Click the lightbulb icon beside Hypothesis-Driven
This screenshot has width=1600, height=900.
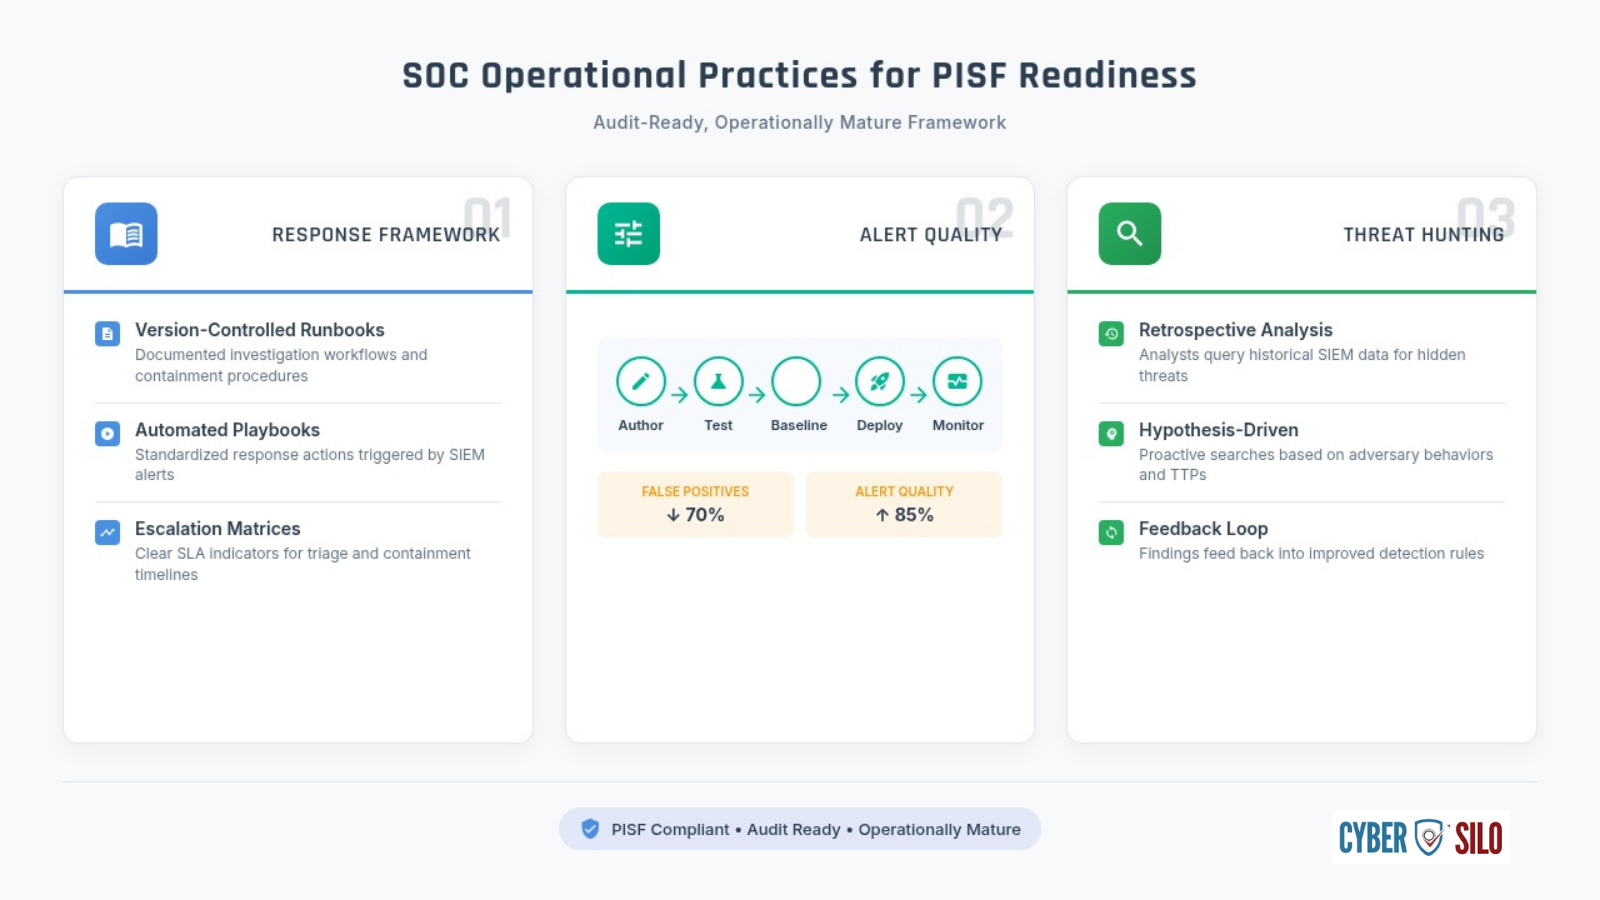coord(1111,433)
